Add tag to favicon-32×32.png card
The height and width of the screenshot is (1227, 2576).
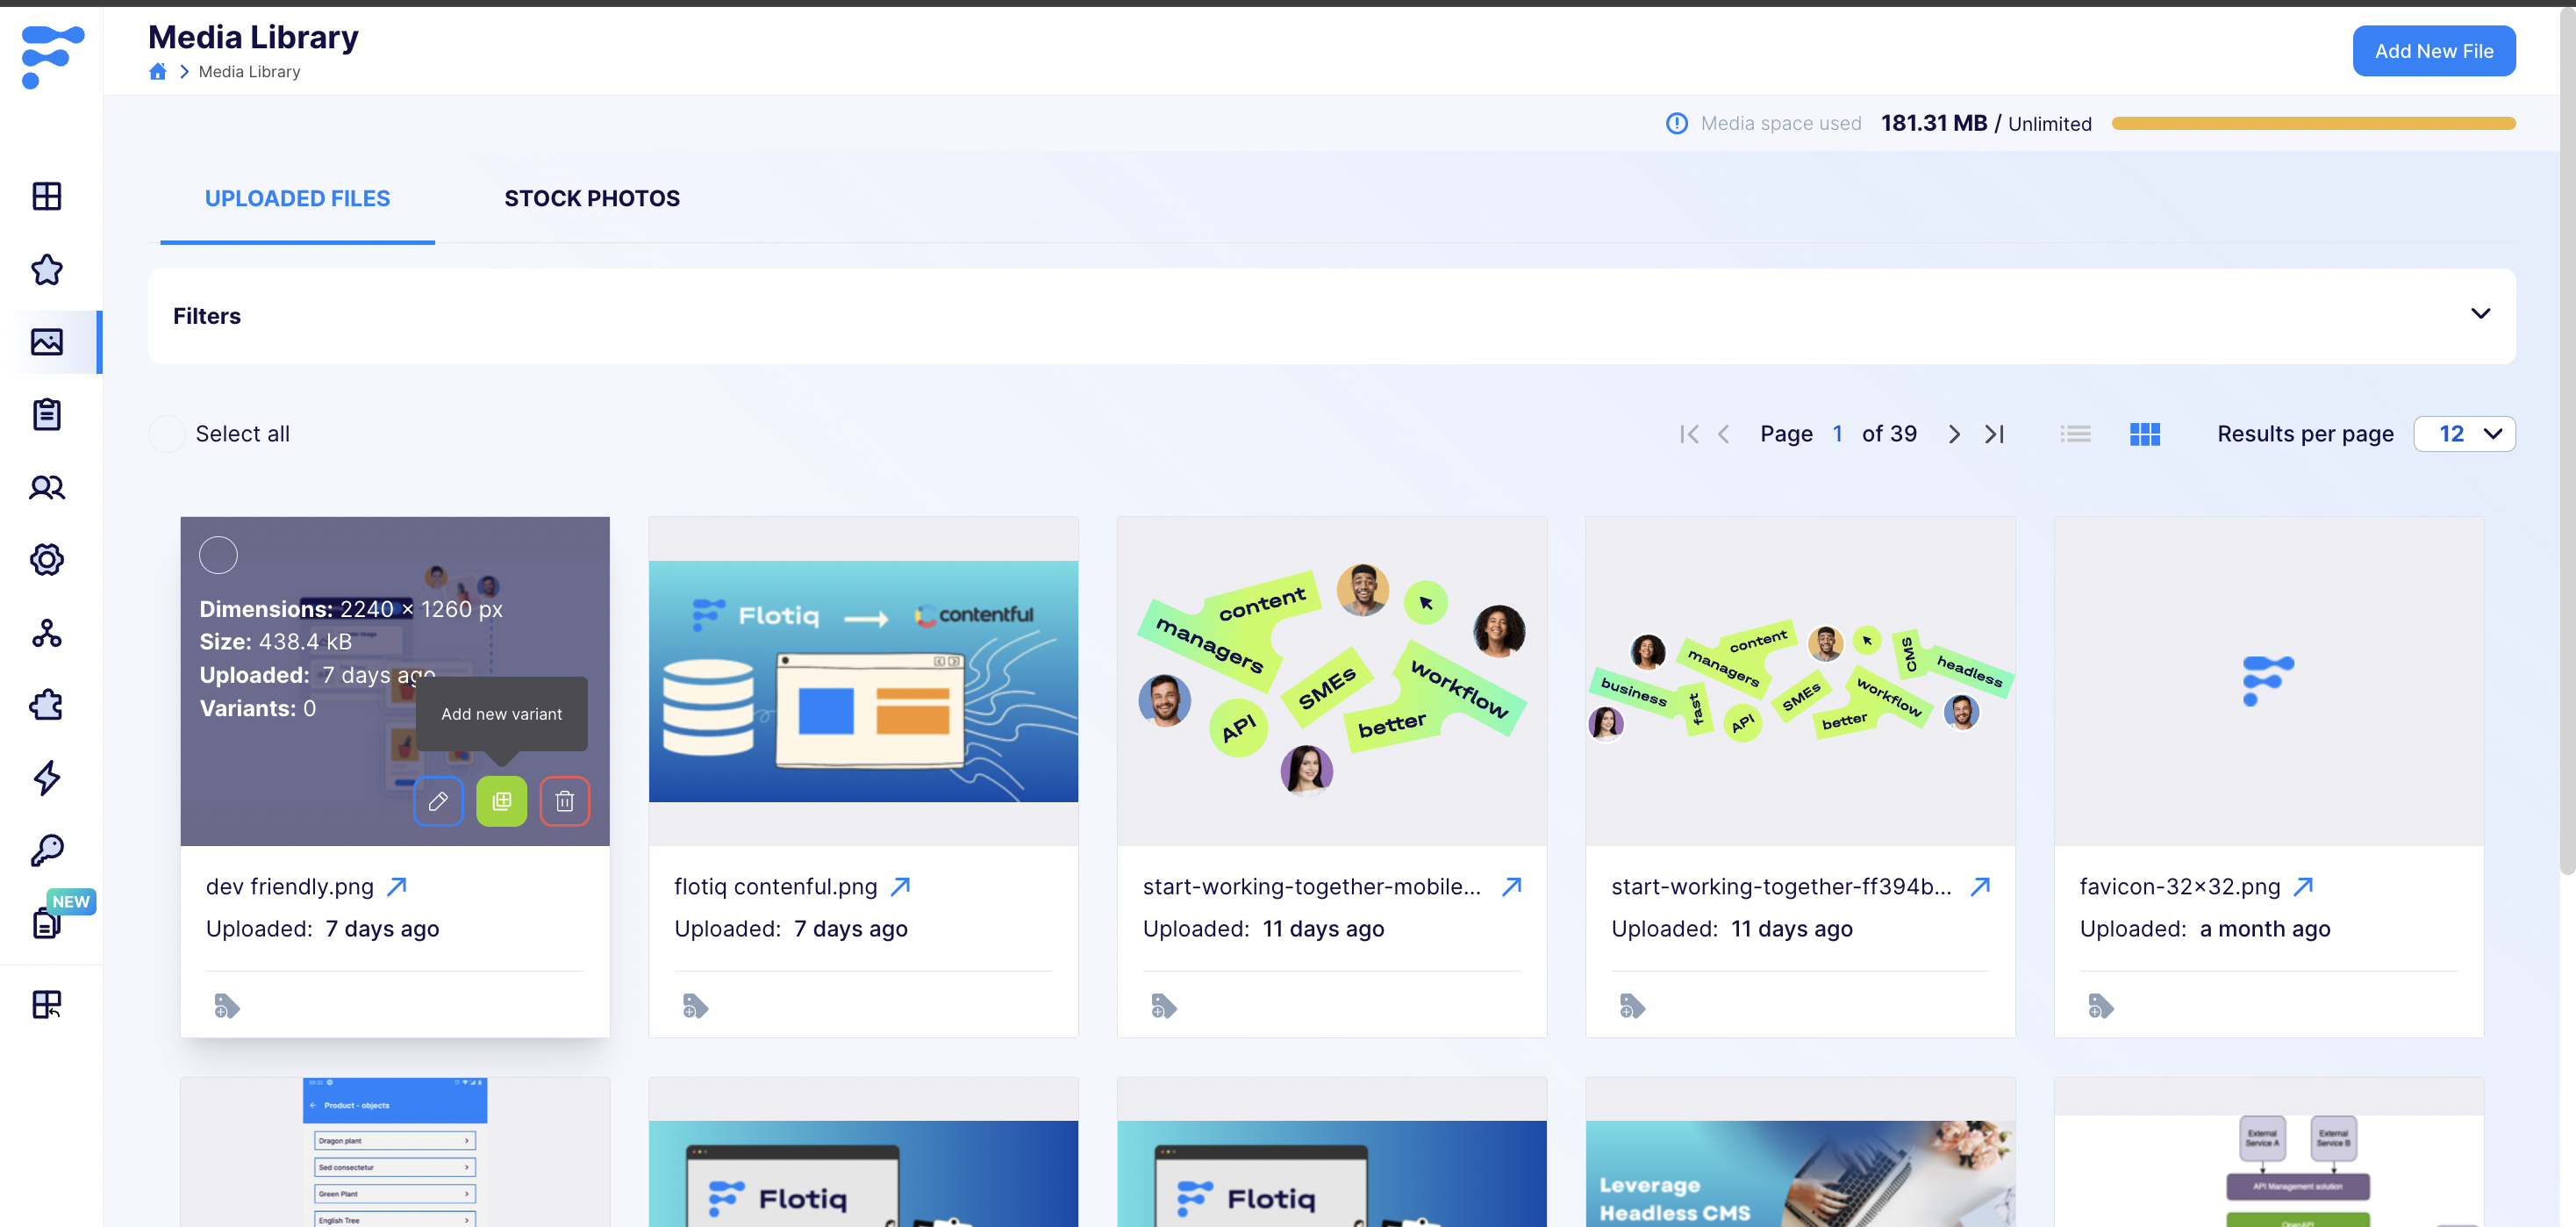click(2101, 1006)
